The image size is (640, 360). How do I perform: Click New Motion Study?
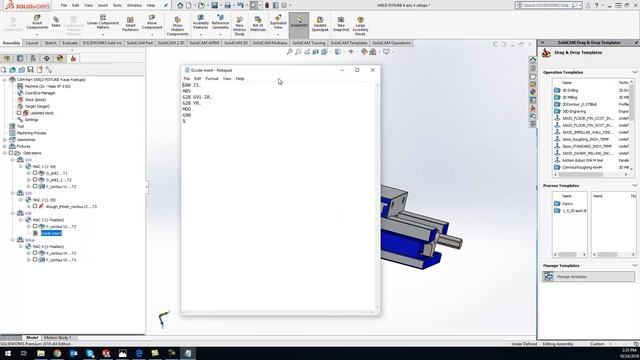240,26
